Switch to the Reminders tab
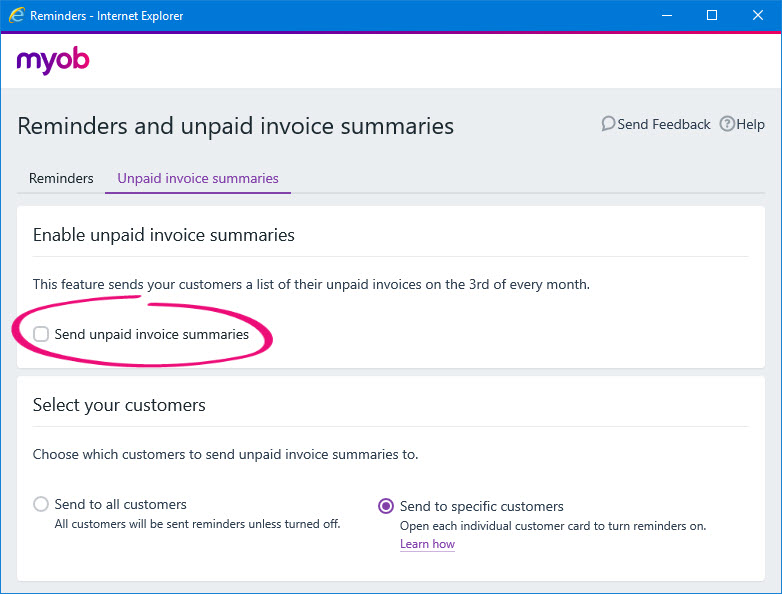Screen dimensions: 782x594 tap(61, 178)
